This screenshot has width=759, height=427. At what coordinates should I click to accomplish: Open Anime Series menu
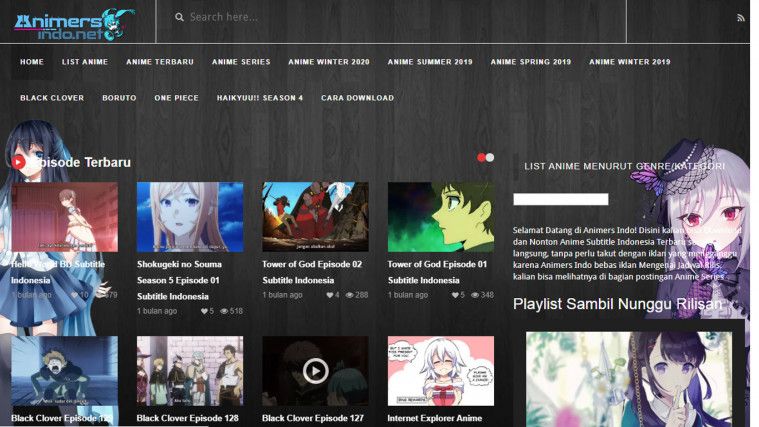tap(241, 62)
